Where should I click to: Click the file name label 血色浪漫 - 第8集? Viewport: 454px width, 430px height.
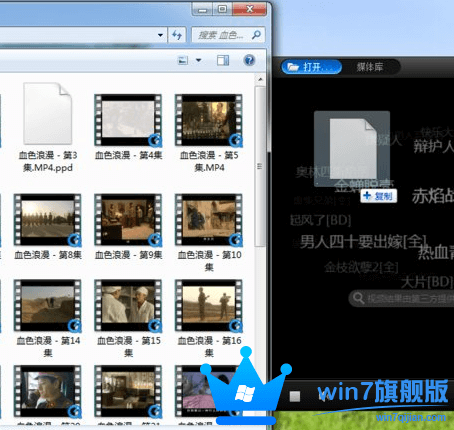tap(48, 255)
